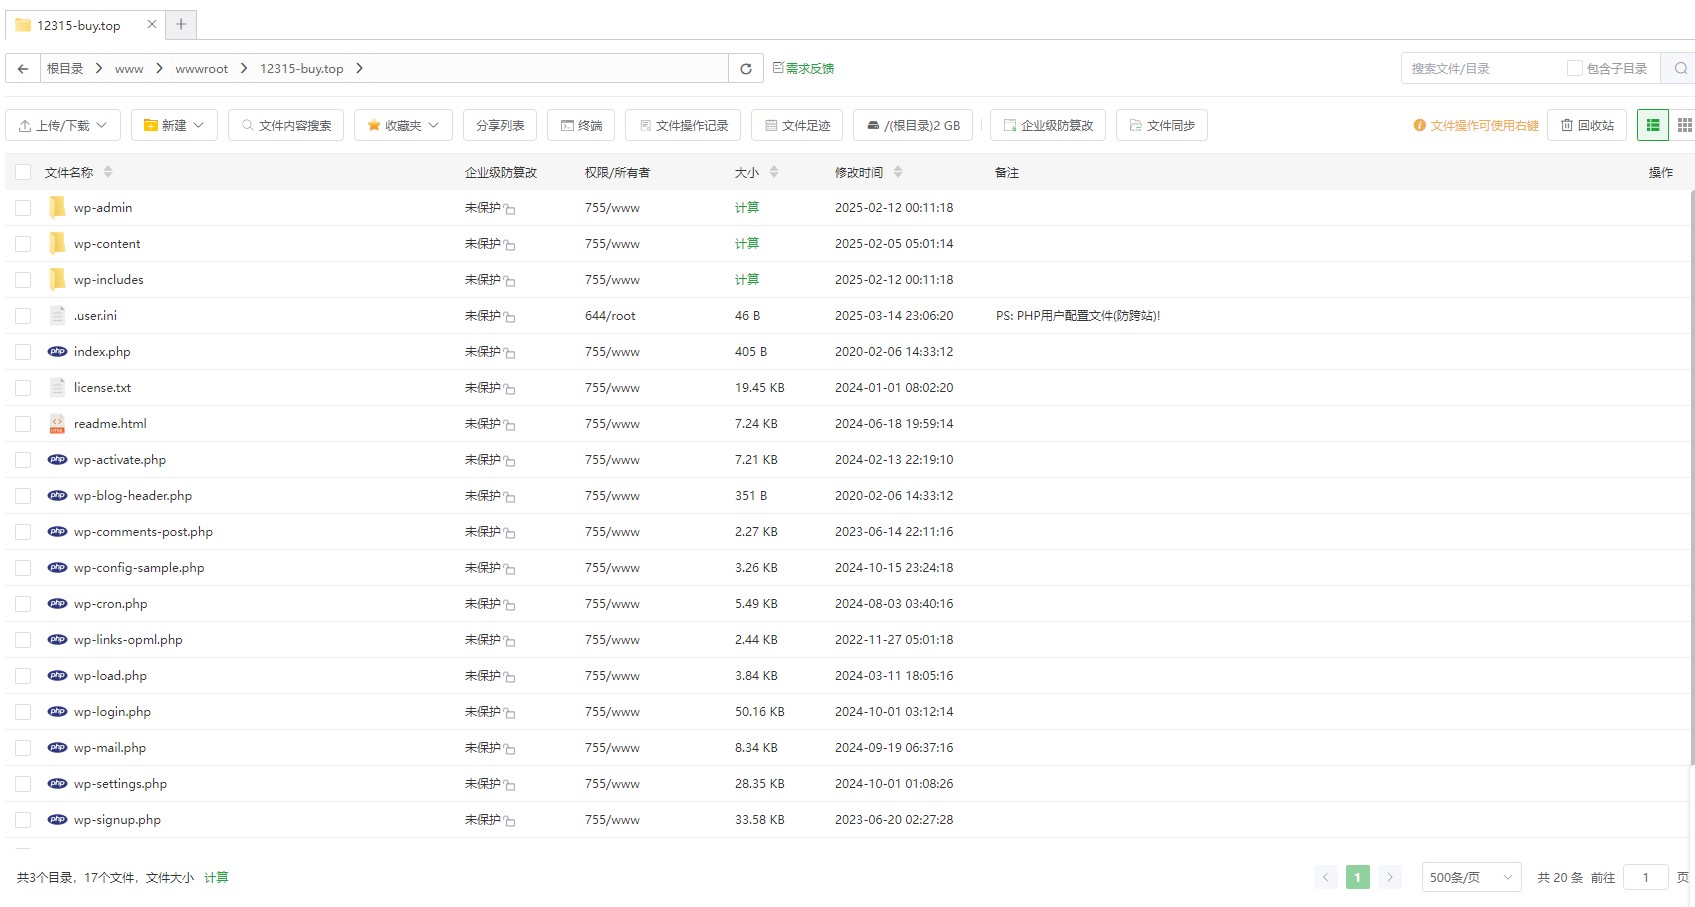Navigate to wwwroot breadcrumb
1695x907 pixels.
201,68
